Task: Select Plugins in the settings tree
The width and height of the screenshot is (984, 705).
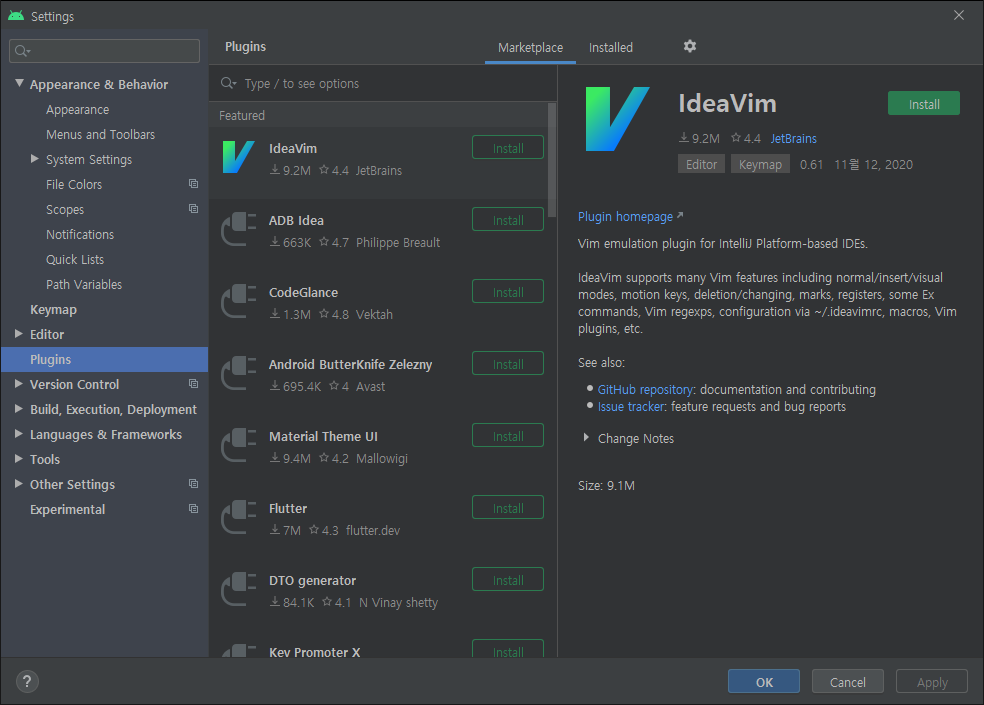Action: tap(104, 359)
